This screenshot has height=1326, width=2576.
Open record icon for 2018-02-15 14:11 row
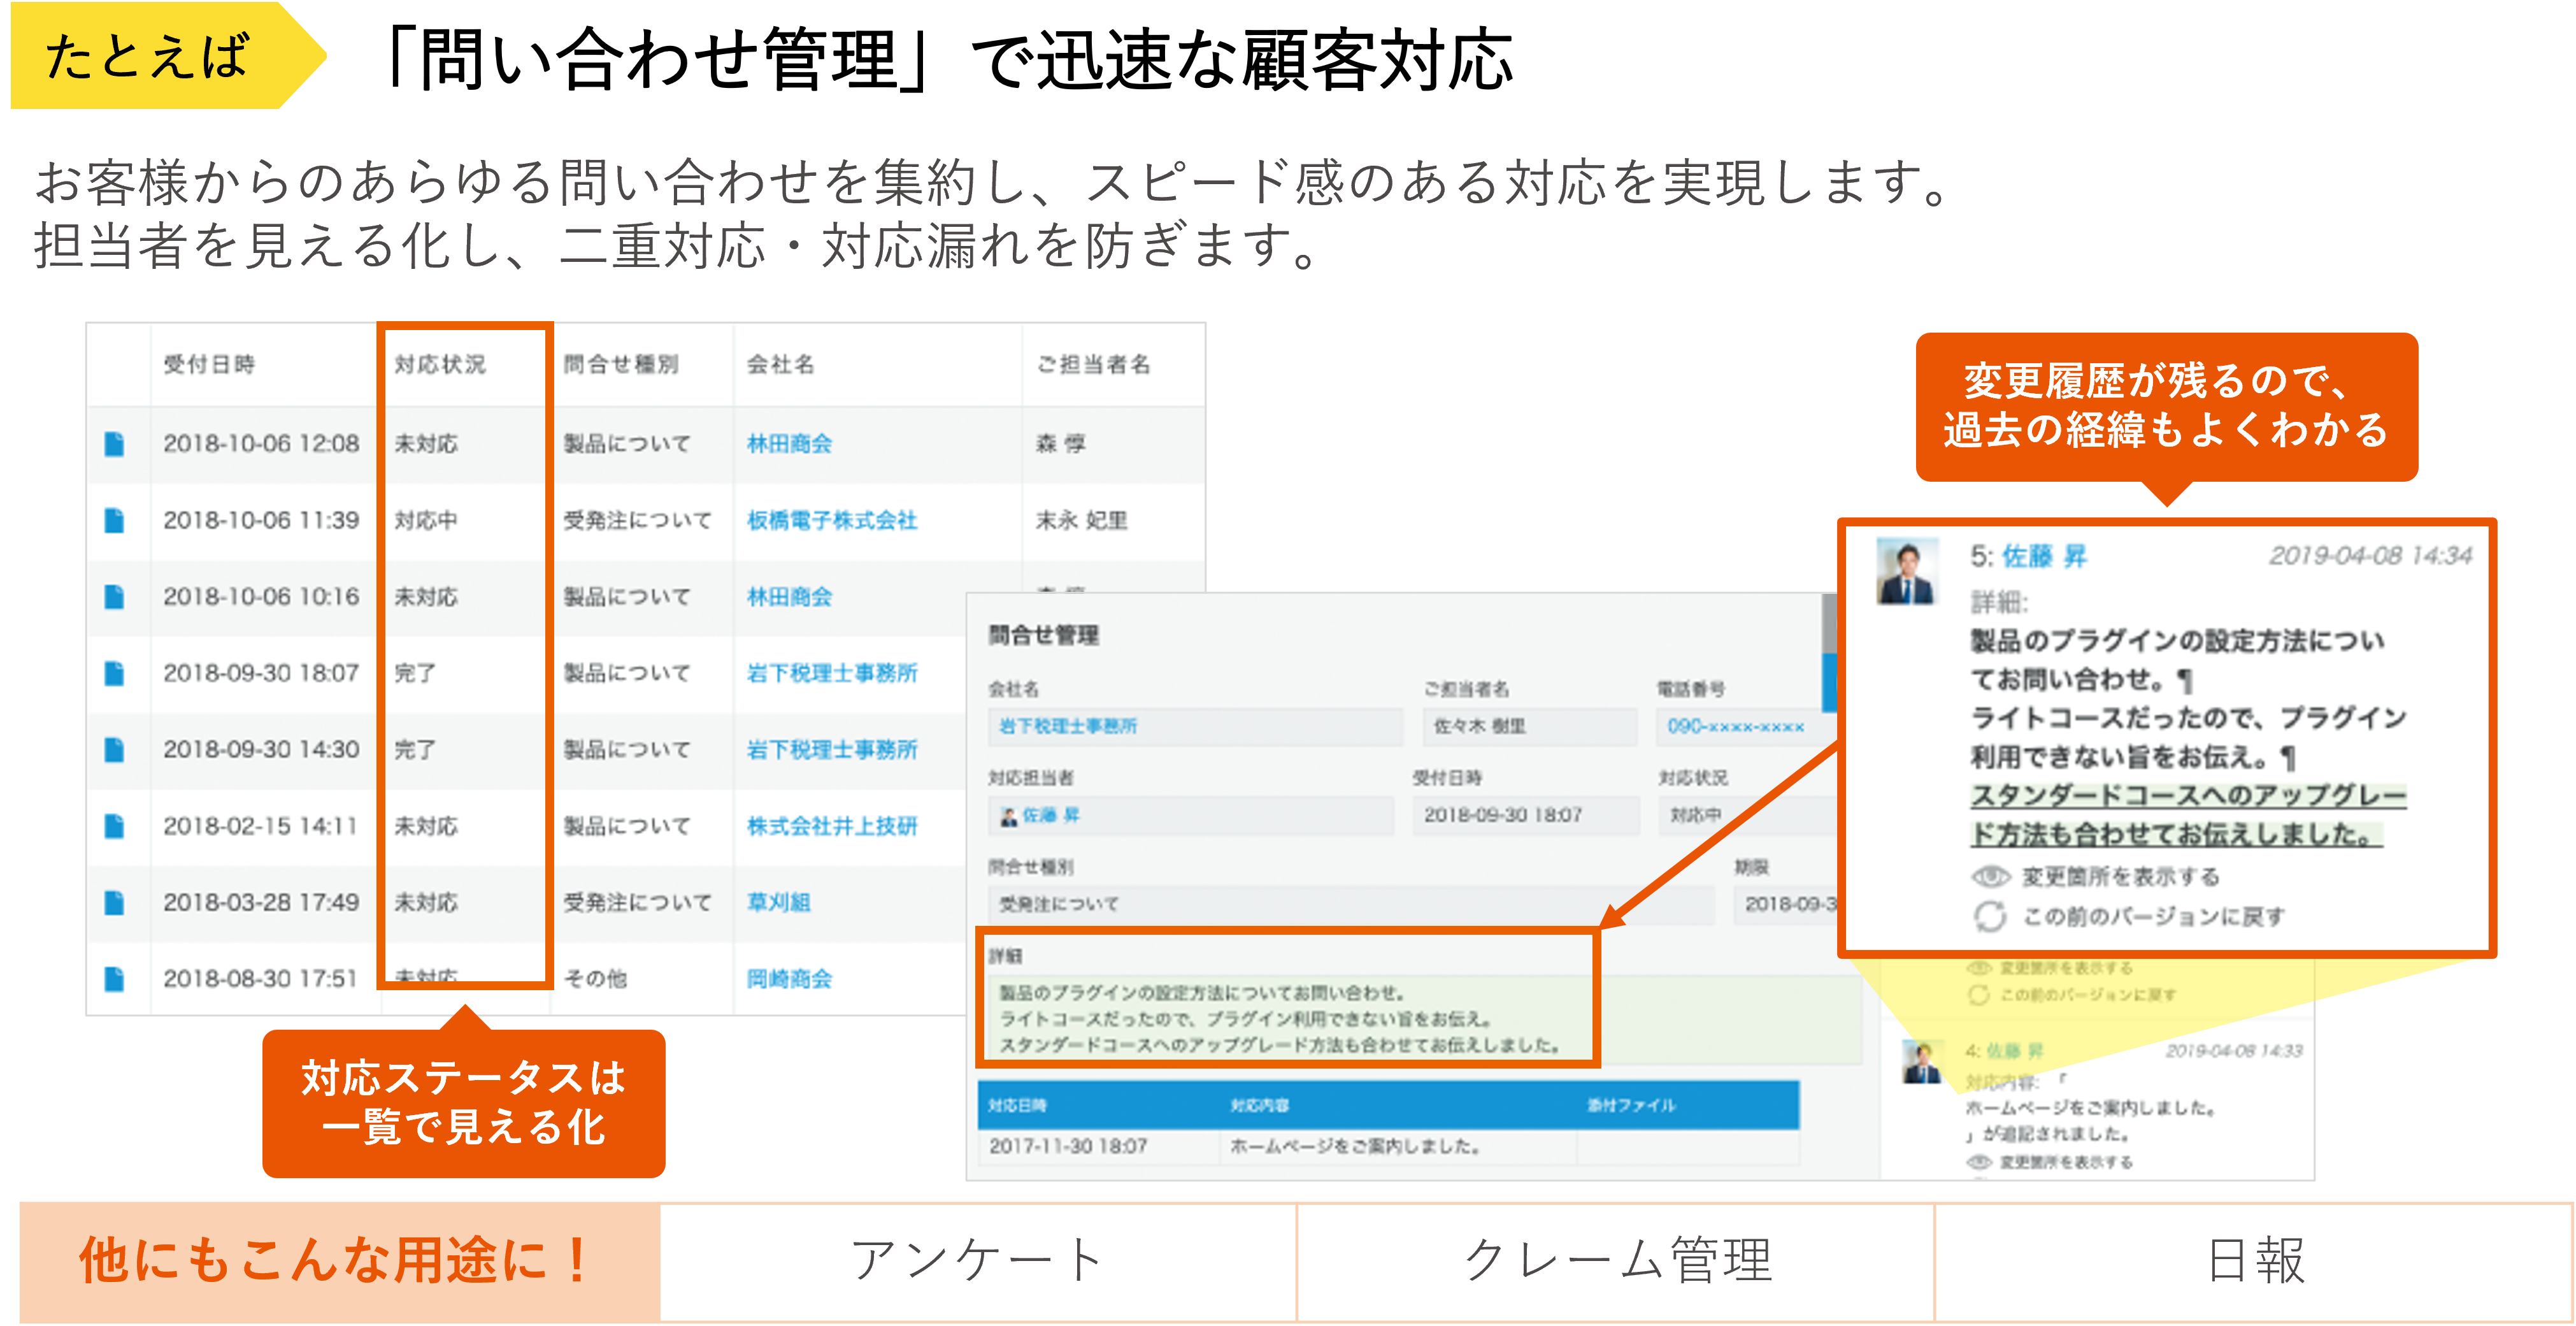pos(114,826)
